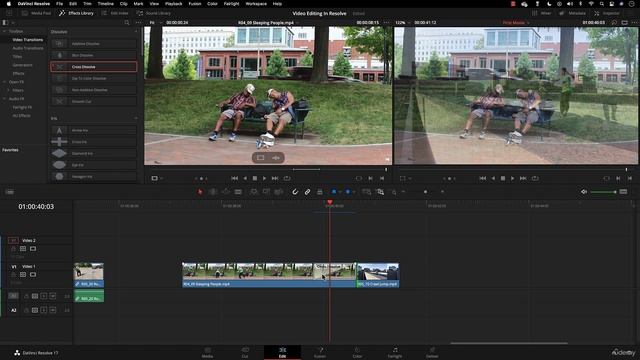Screen dimensions: 640x360
Task: Activate the red Selection Mode arrow tool
Action: [x=200, y=192]
